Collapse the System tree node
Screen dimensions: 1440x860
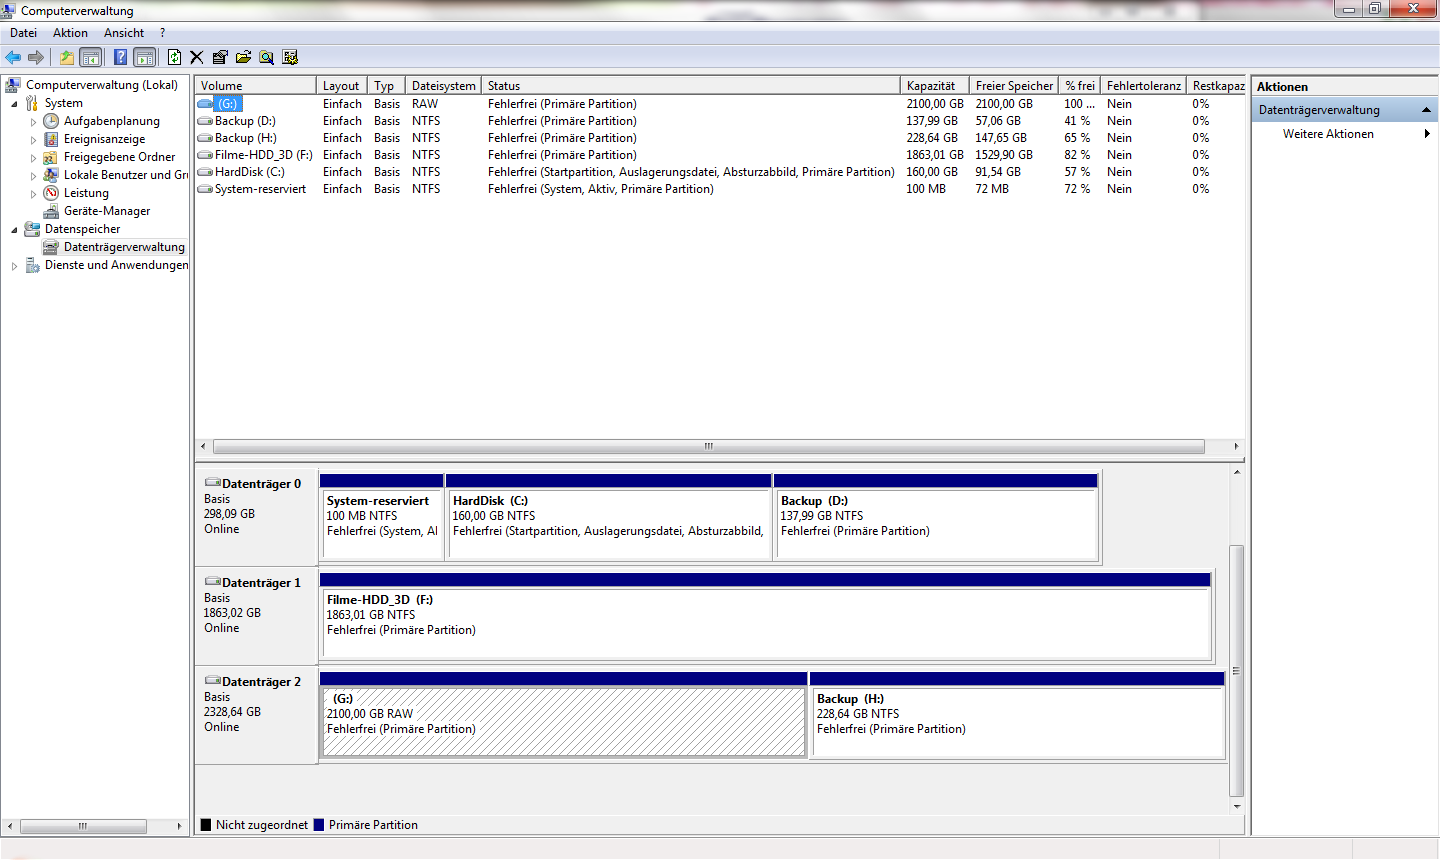point(14,104)
